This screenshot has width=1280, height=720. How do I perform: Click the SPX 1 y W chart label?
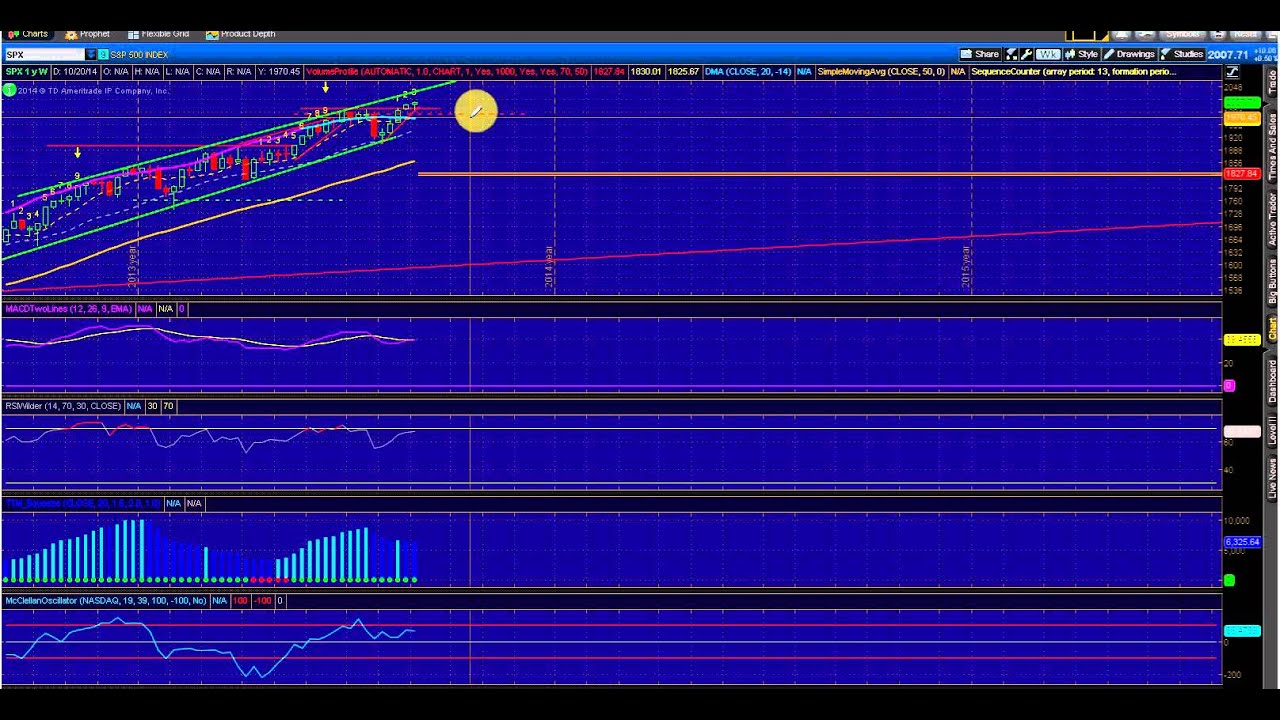(x=26, y=72)
